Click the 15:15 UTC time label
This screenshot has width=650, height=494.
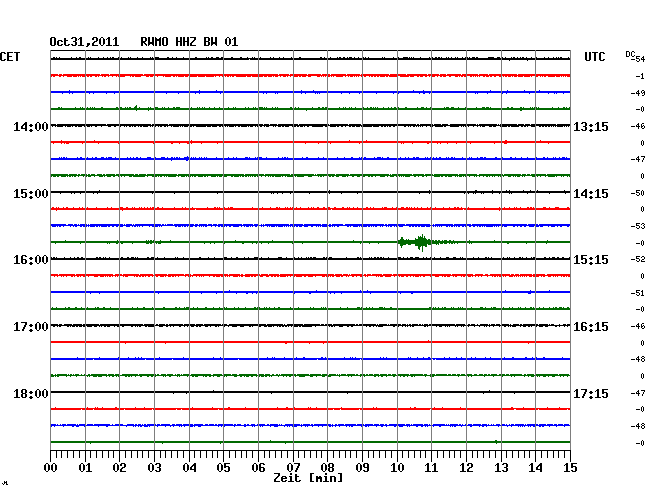591,260
